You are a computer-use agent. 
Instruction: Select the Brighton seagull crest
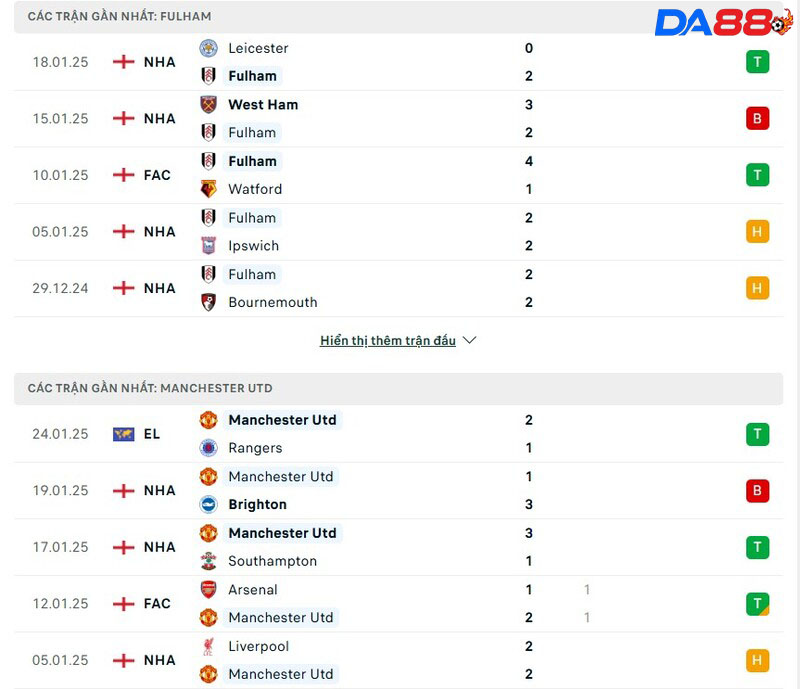point(208,505)
